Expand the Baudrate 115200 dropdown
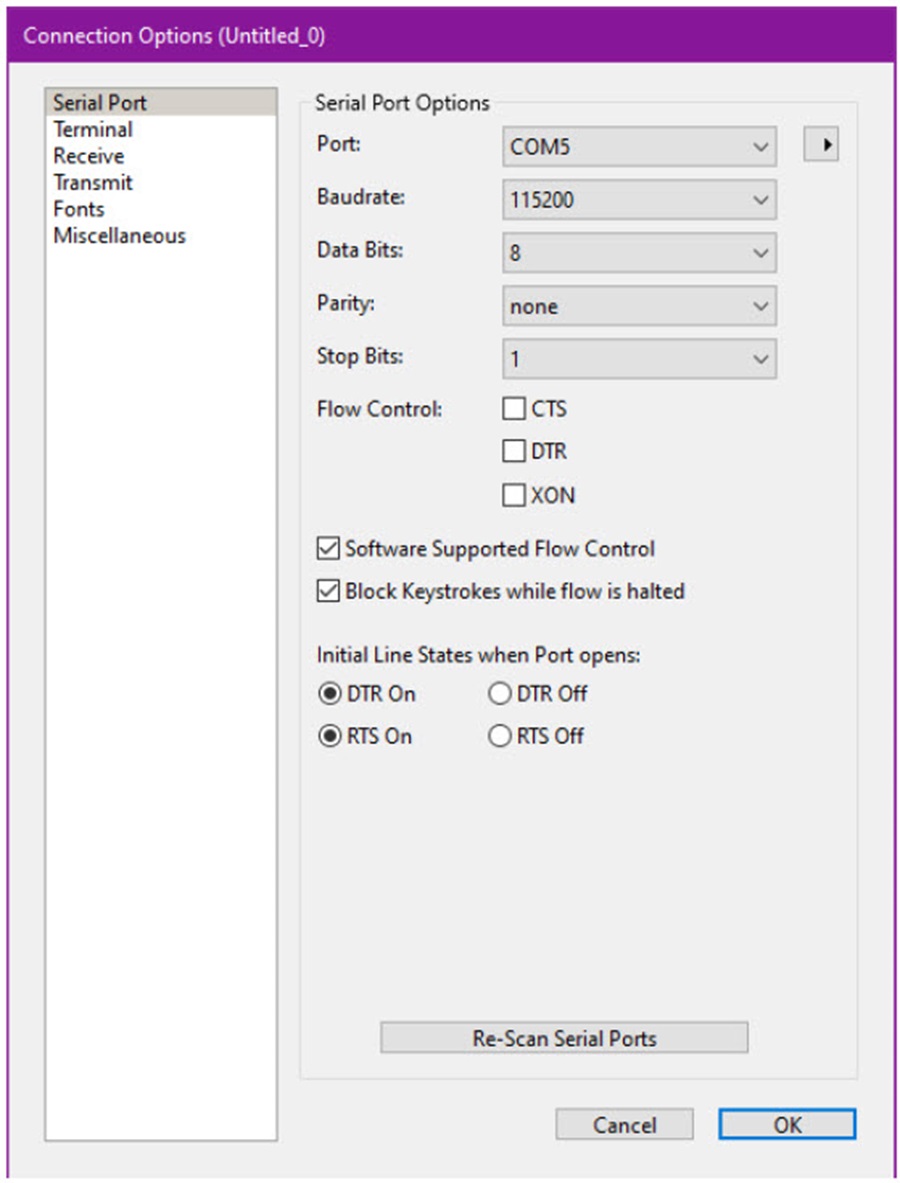900x1183 pixels. point(639,199)
